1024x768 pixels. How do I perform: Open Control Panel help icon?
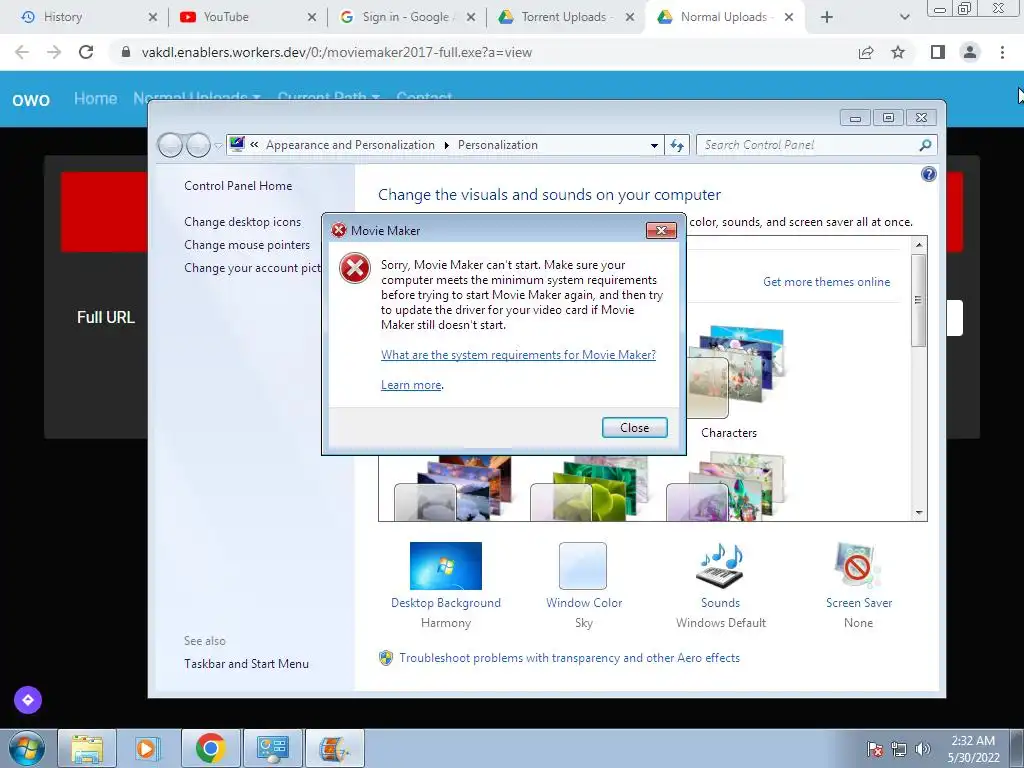coord(928,174)
